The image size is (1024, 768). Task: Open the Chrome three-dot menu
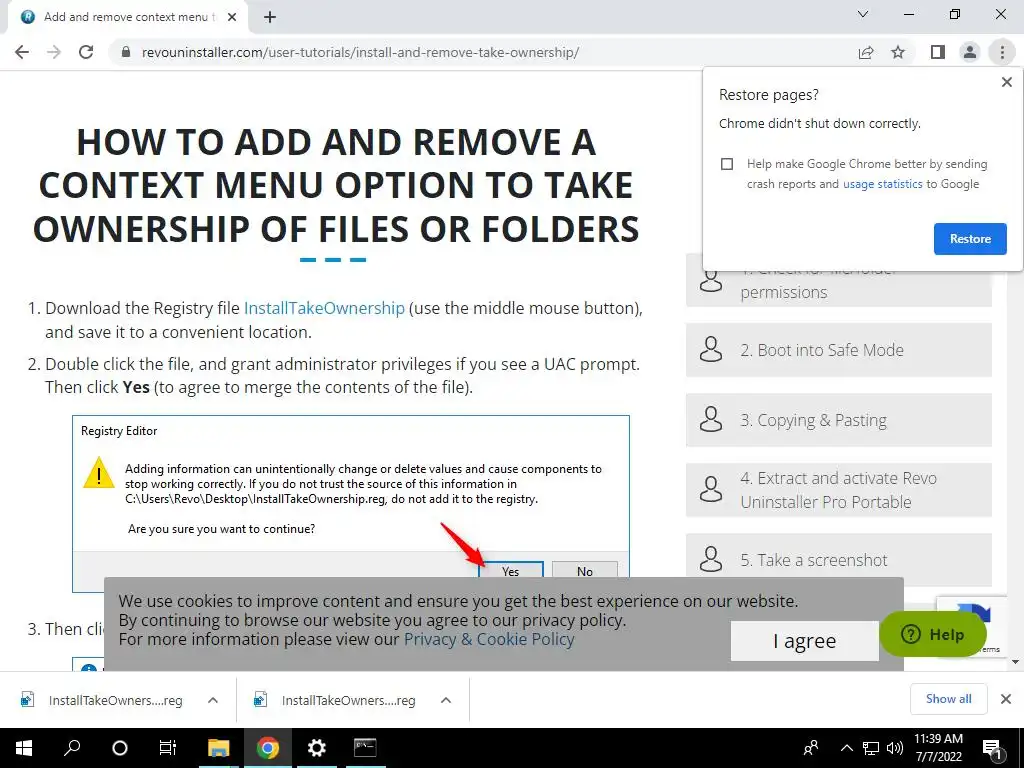click(1002, 52)
